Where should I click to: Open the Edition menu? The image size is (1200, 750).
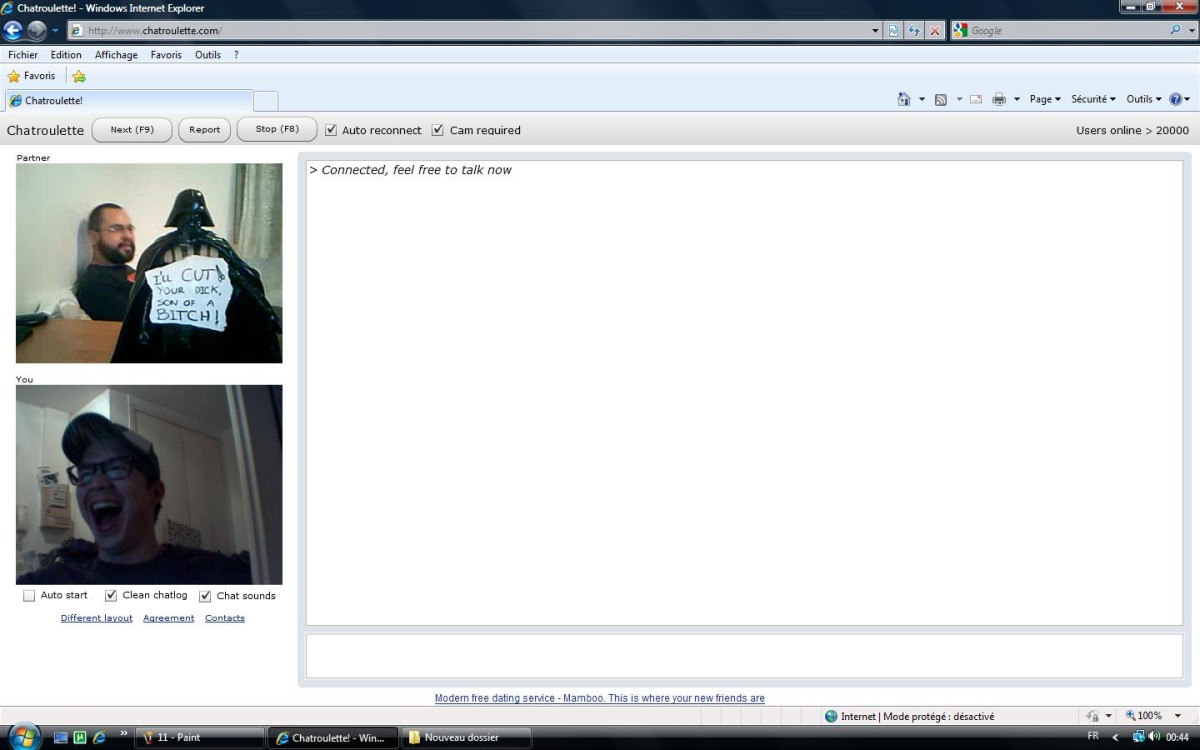point(66,55)
